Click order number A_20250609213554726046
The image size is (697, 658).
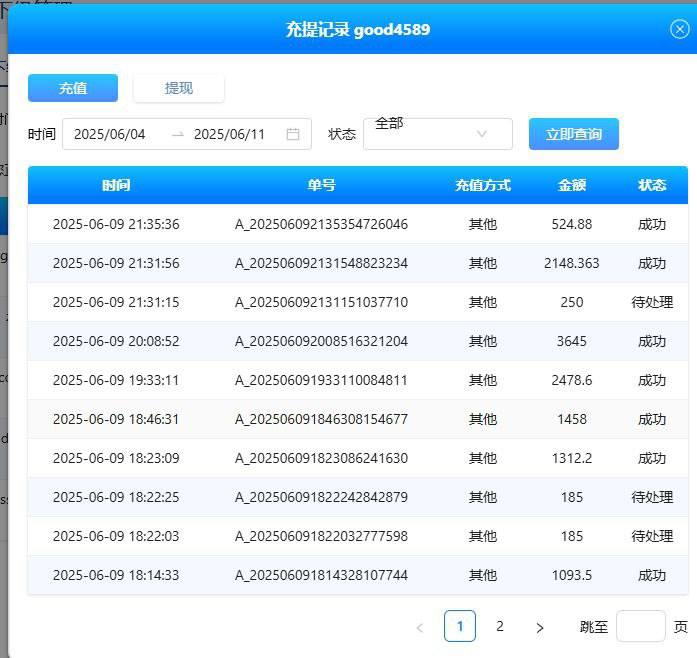click(321, 224)
